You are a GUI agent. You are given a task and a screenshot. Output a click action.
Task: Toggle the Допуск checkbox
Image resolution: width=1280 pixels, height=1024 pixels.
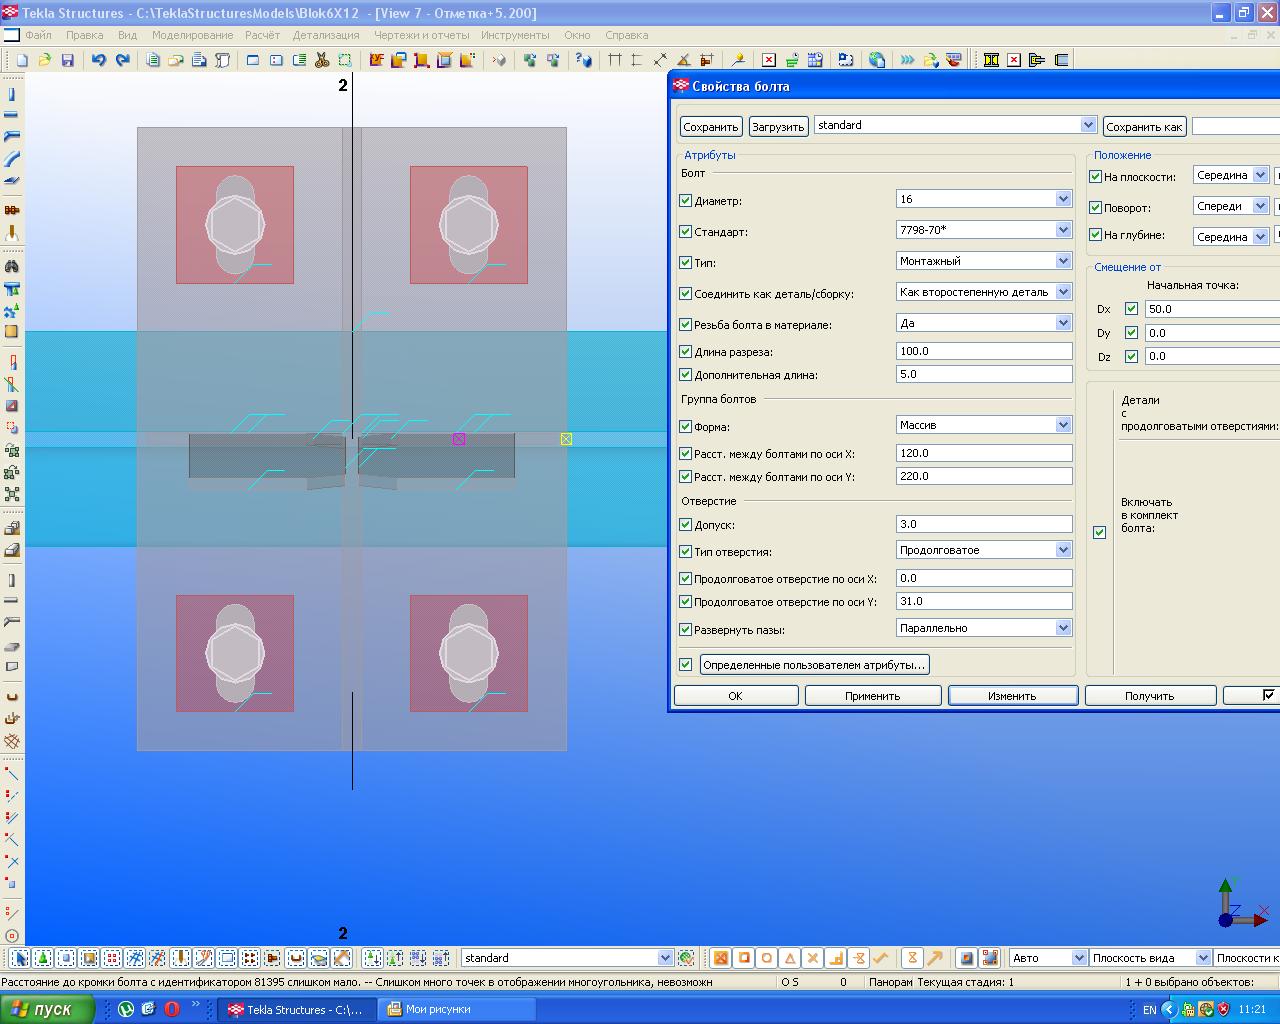tap(685, 525)
